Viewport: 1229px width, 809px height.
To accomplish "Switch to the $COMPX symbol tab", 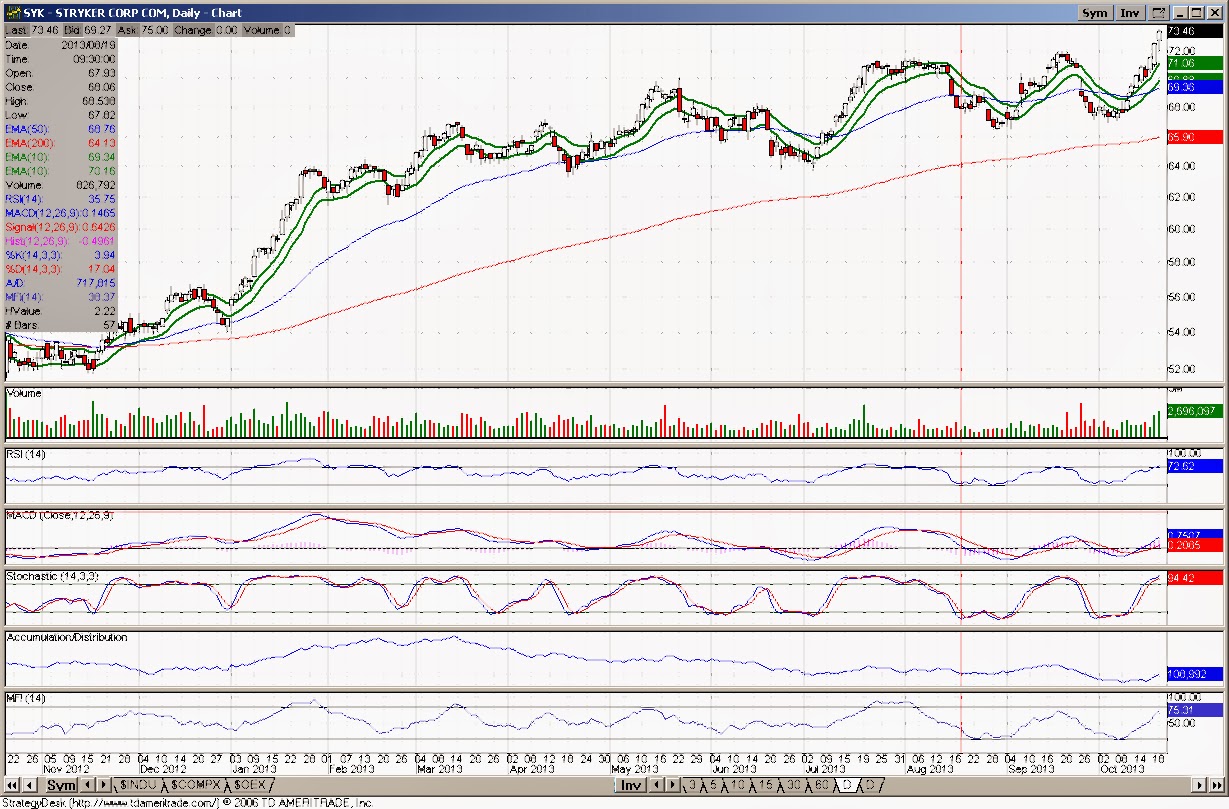I will [x=196, y=785].
